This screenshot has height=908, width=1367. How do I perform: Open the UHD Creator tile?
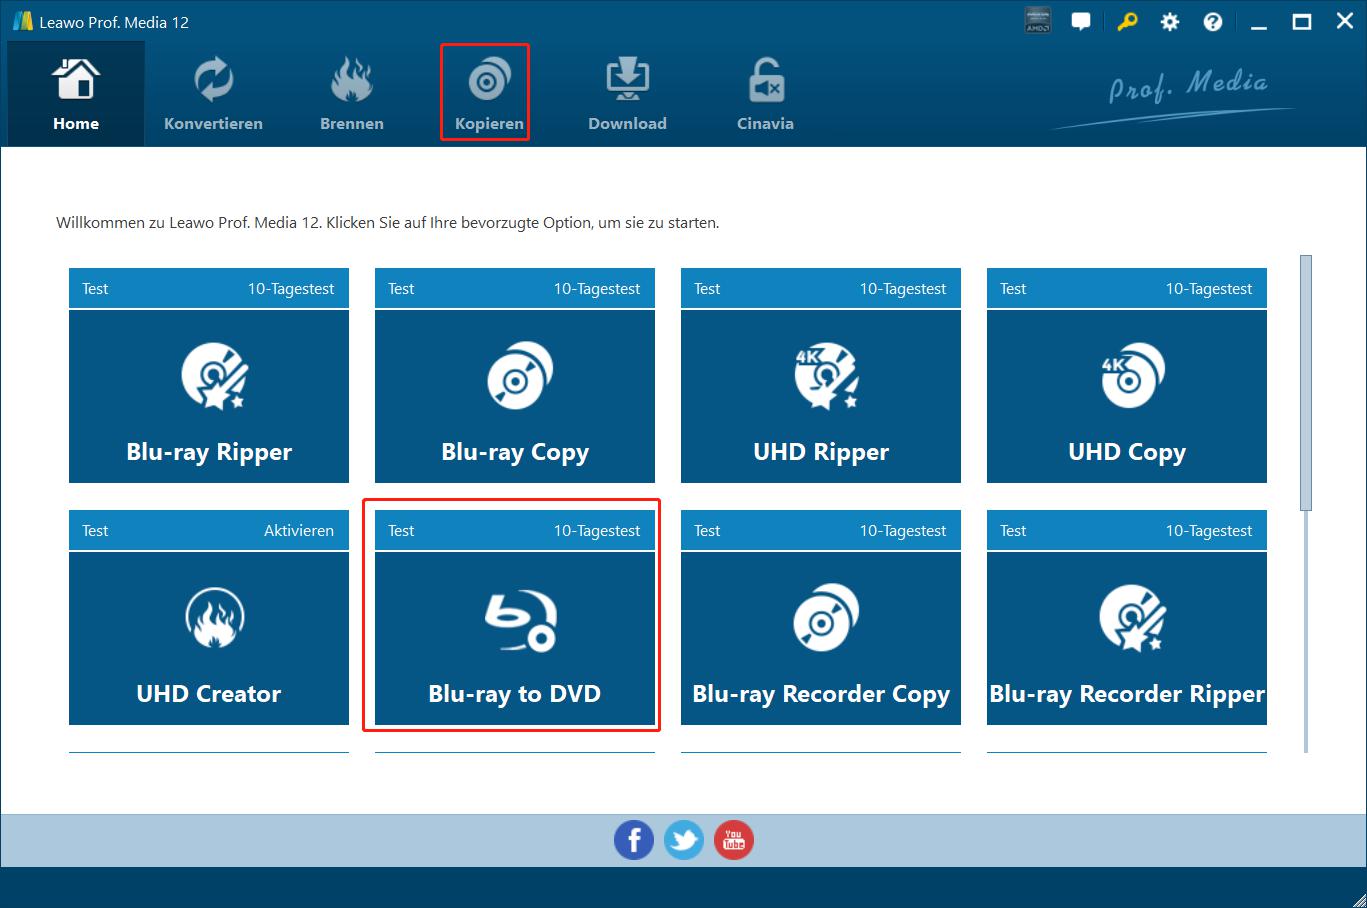click(x=209, y=638)
